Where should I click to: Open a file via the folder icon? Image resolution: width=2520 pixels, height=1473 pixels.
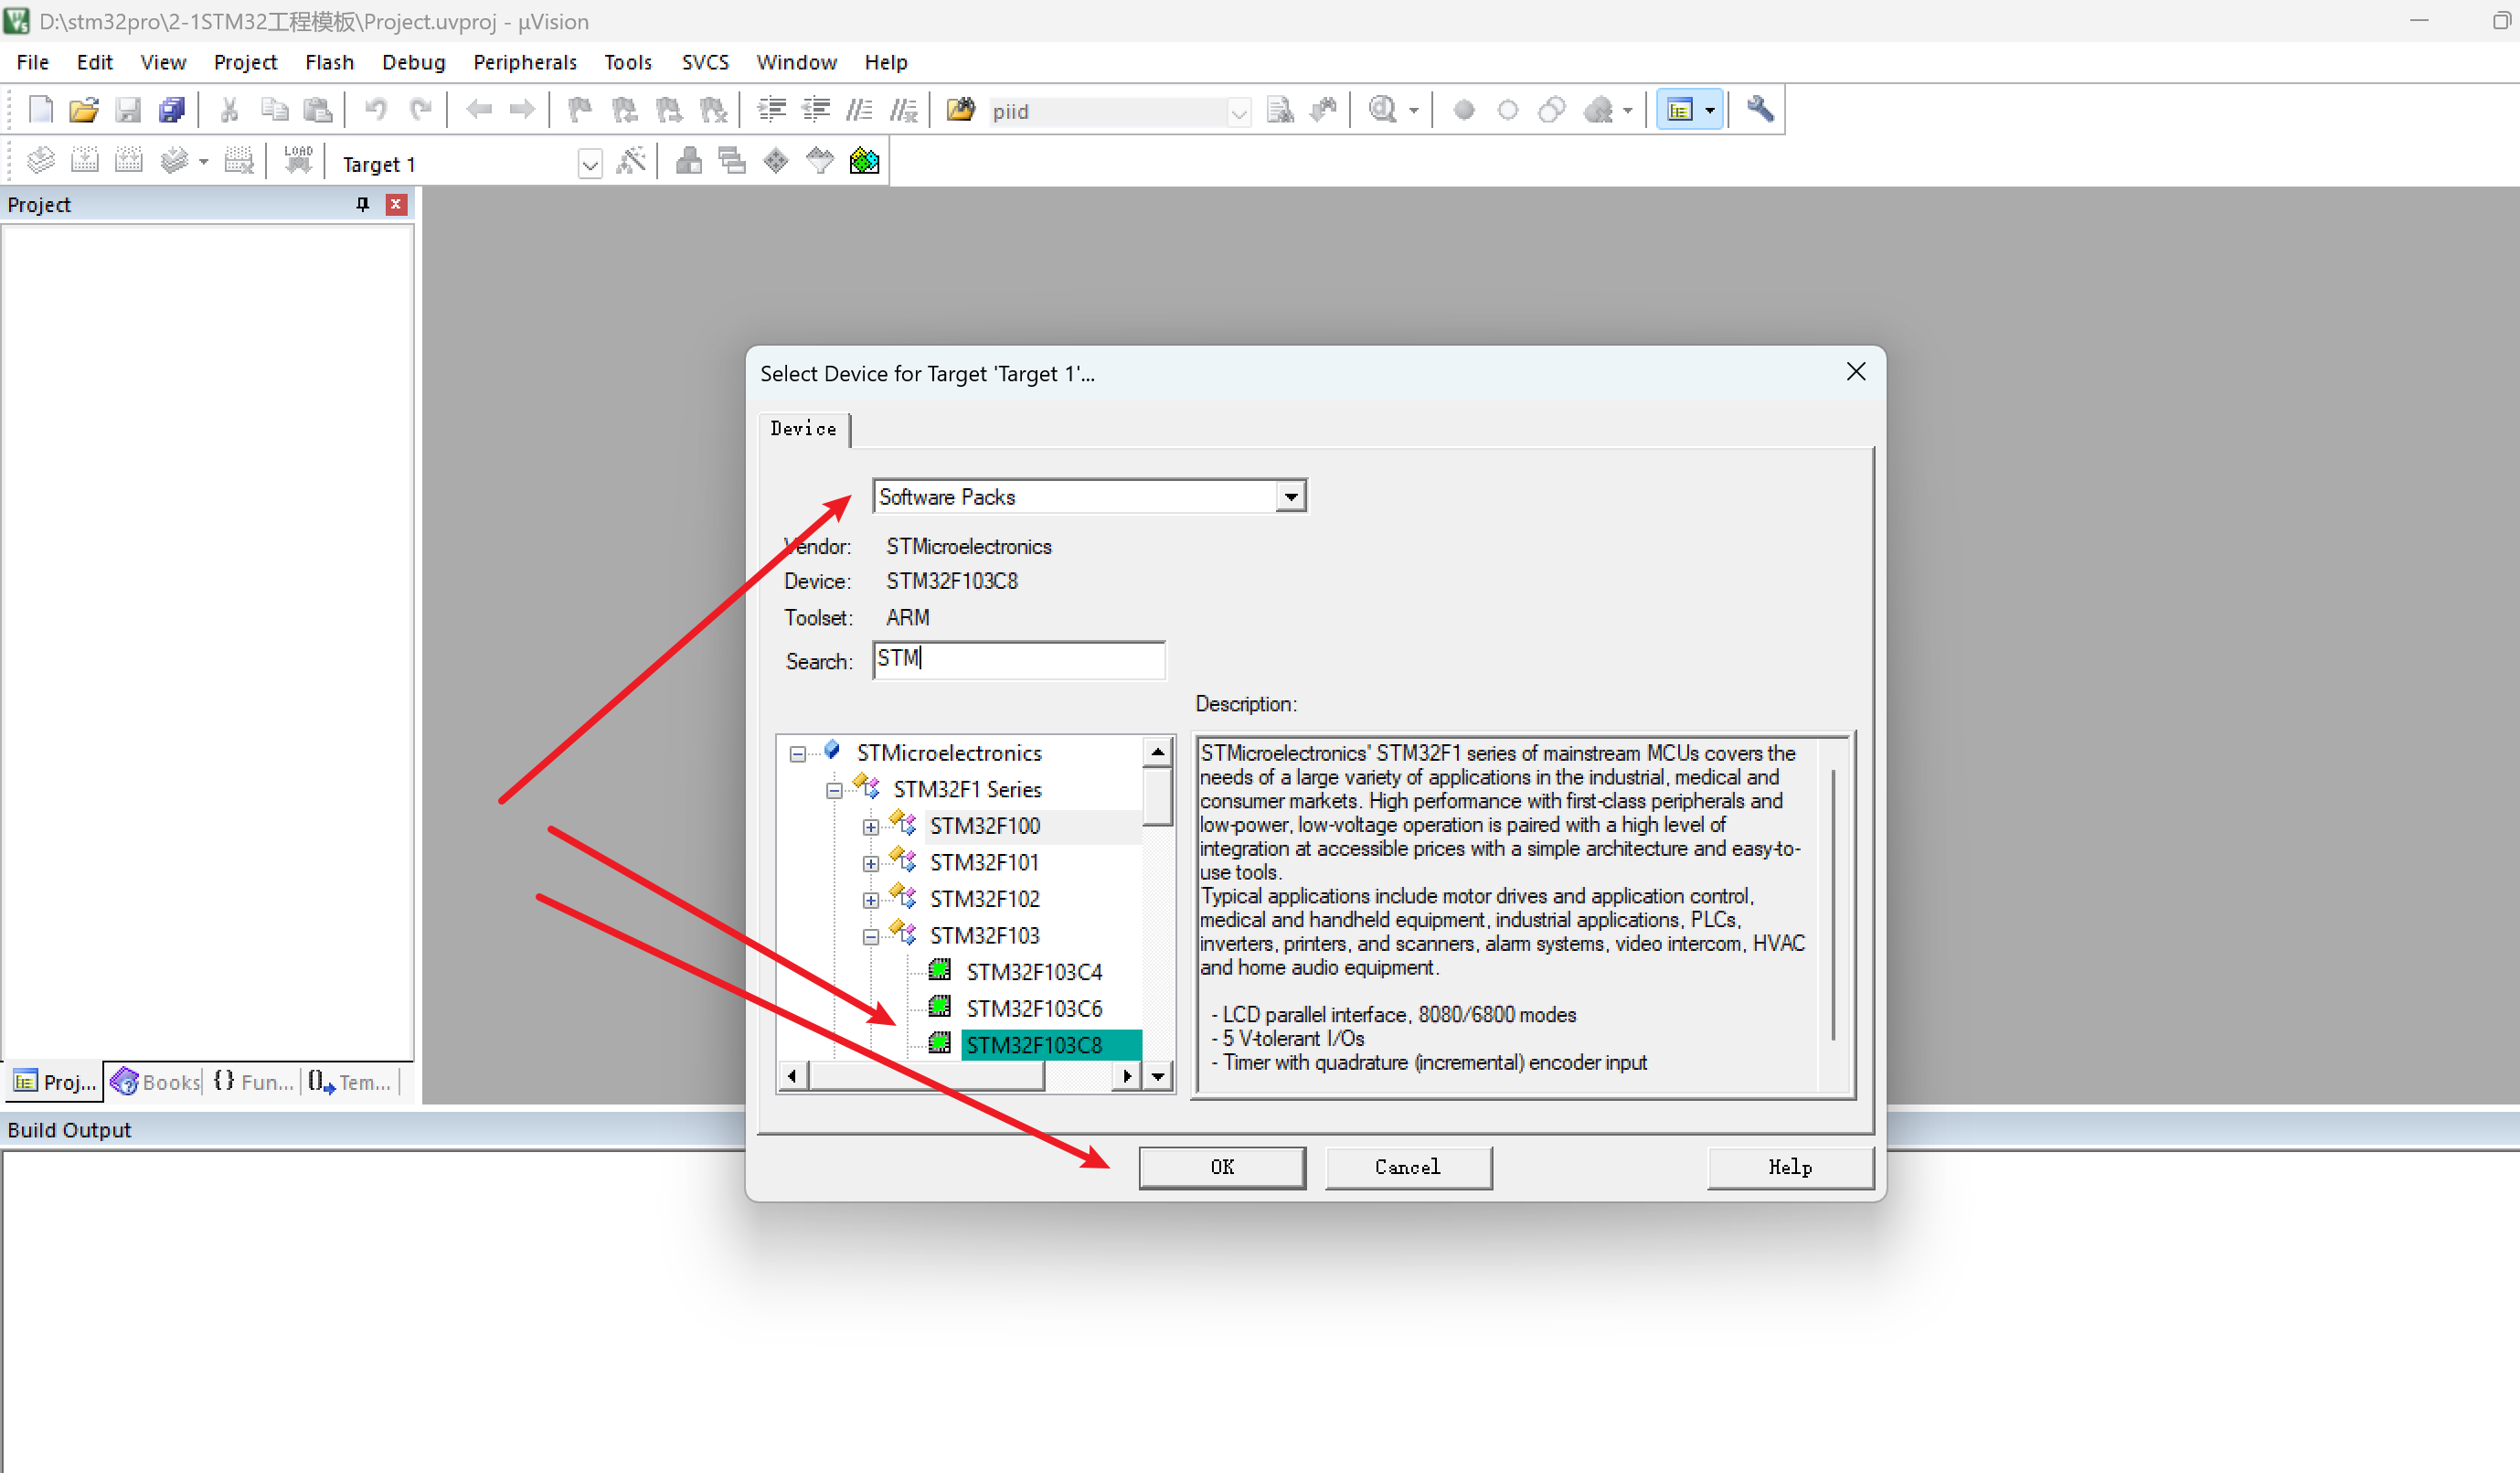tap(84, 110)
